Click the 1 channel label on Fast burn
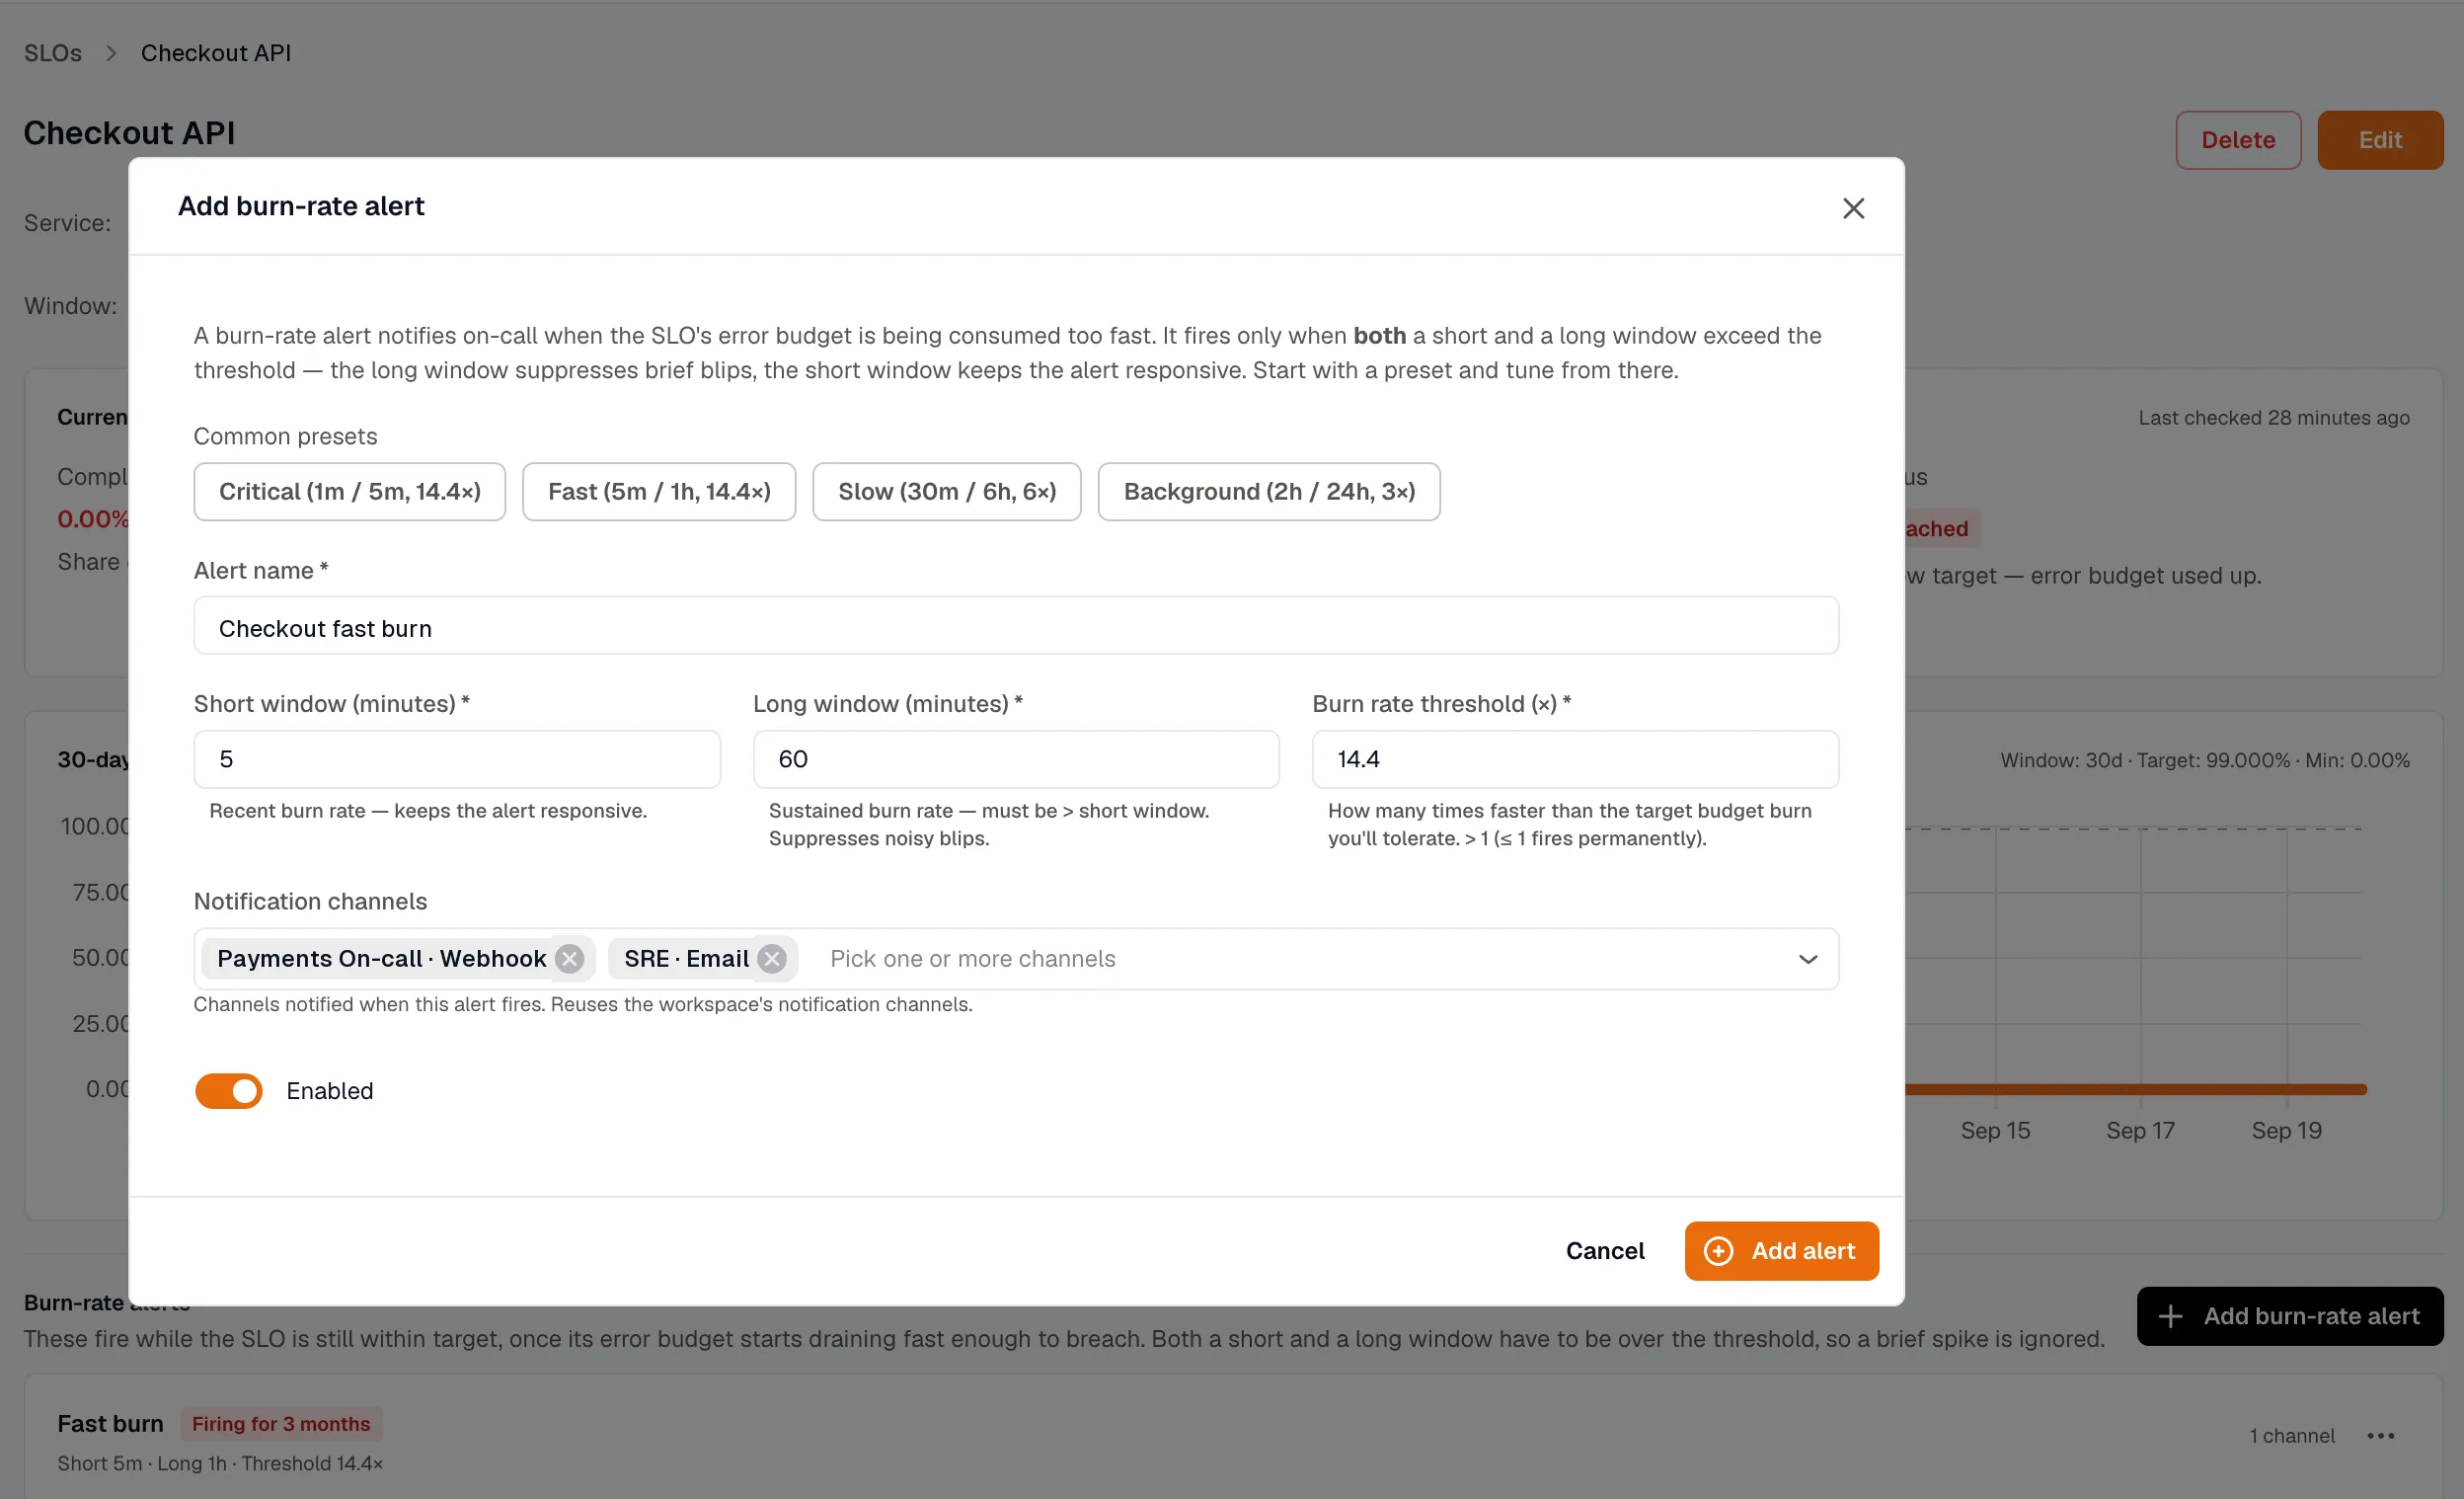 2292,1436
